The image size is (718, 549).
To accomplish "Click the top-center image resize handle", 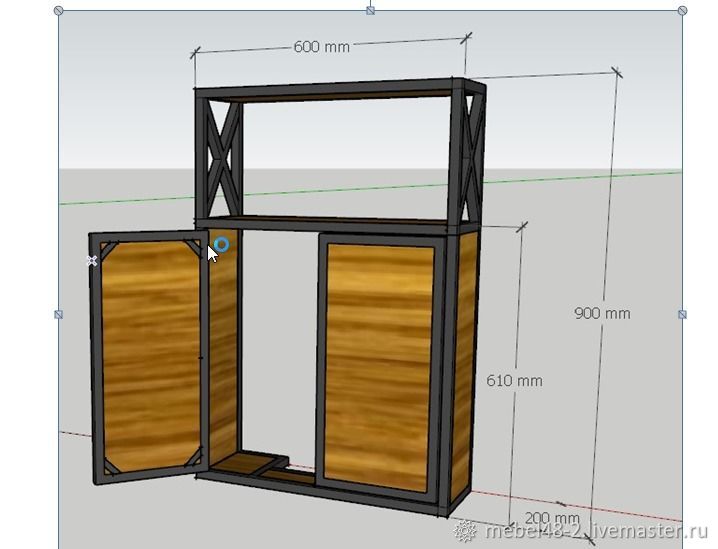I will [370, 10].
